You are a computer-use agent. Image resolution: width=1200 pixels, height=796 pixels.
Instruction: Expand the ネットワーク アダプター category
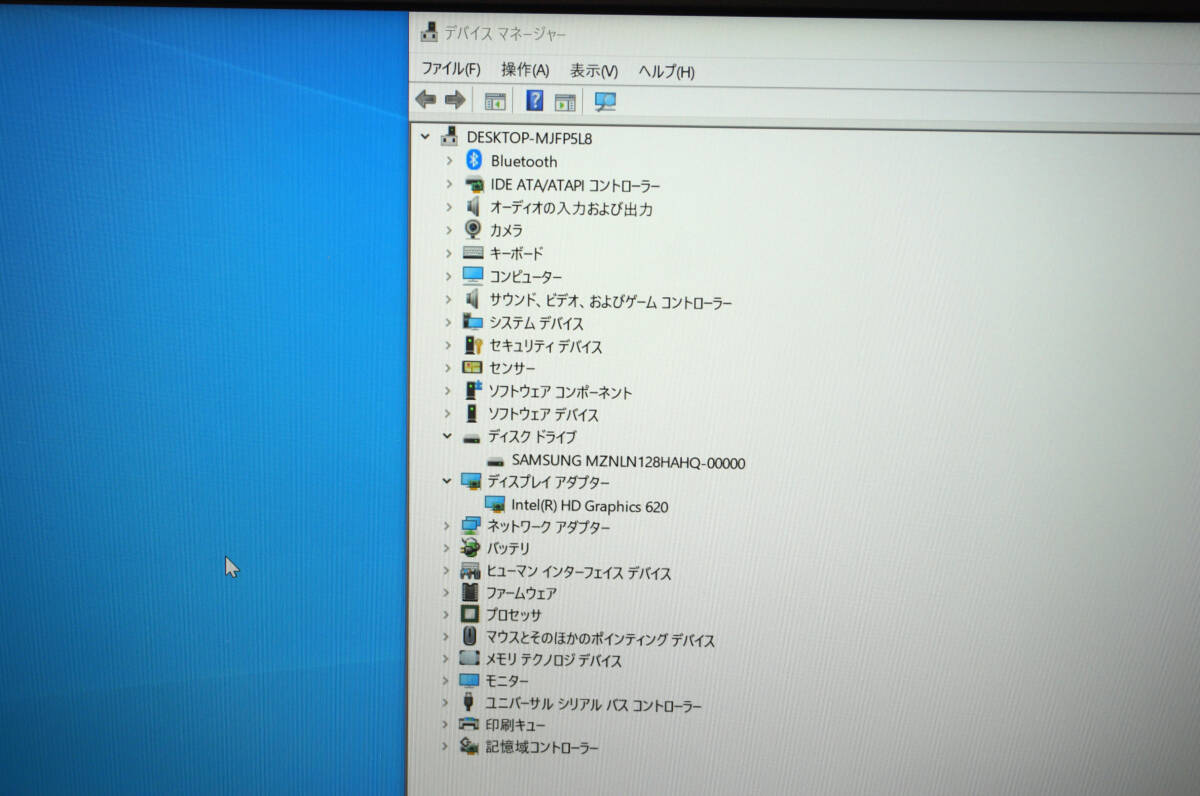coord(446,525)
